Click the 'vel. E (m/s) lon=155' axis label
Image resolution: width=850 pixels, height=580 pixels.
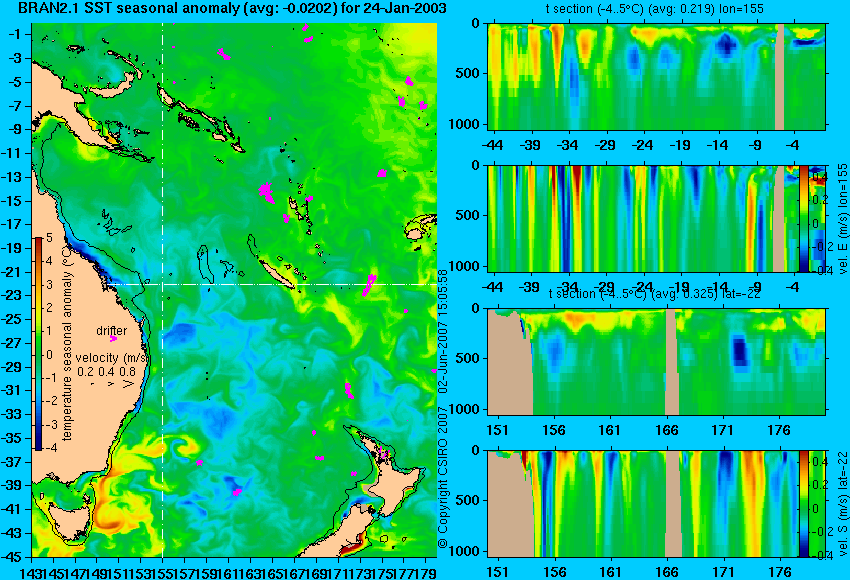(842, 218)
